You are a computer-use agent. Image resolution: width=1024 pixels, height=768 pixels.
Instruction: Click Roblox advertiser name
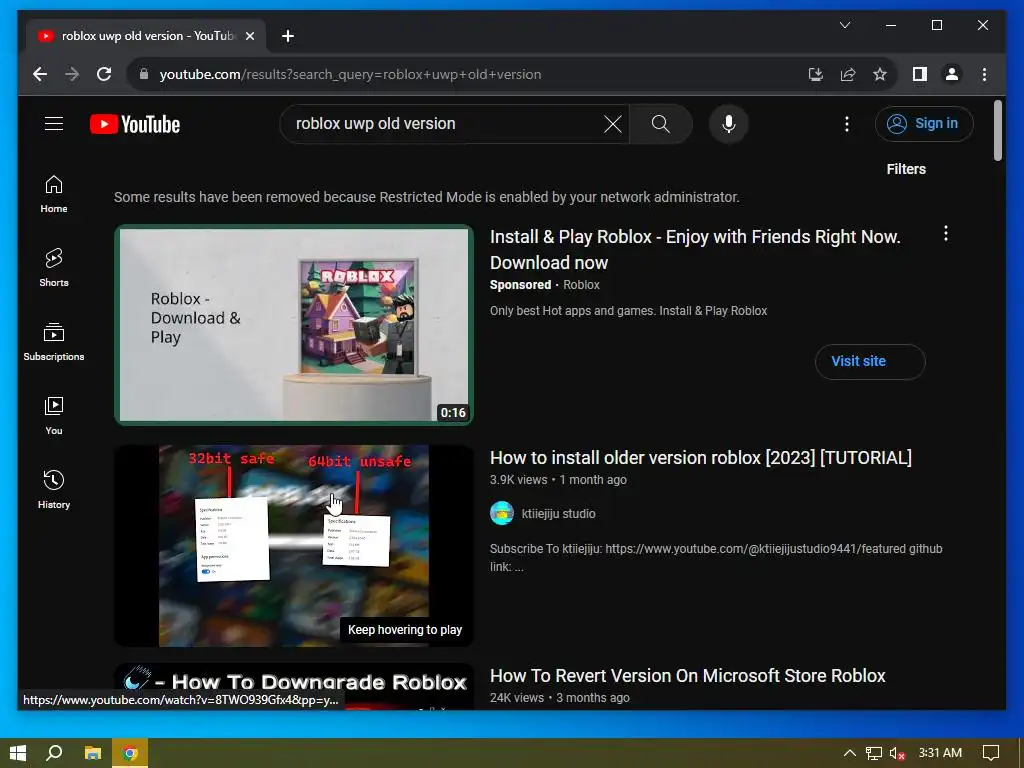[581, 285]
